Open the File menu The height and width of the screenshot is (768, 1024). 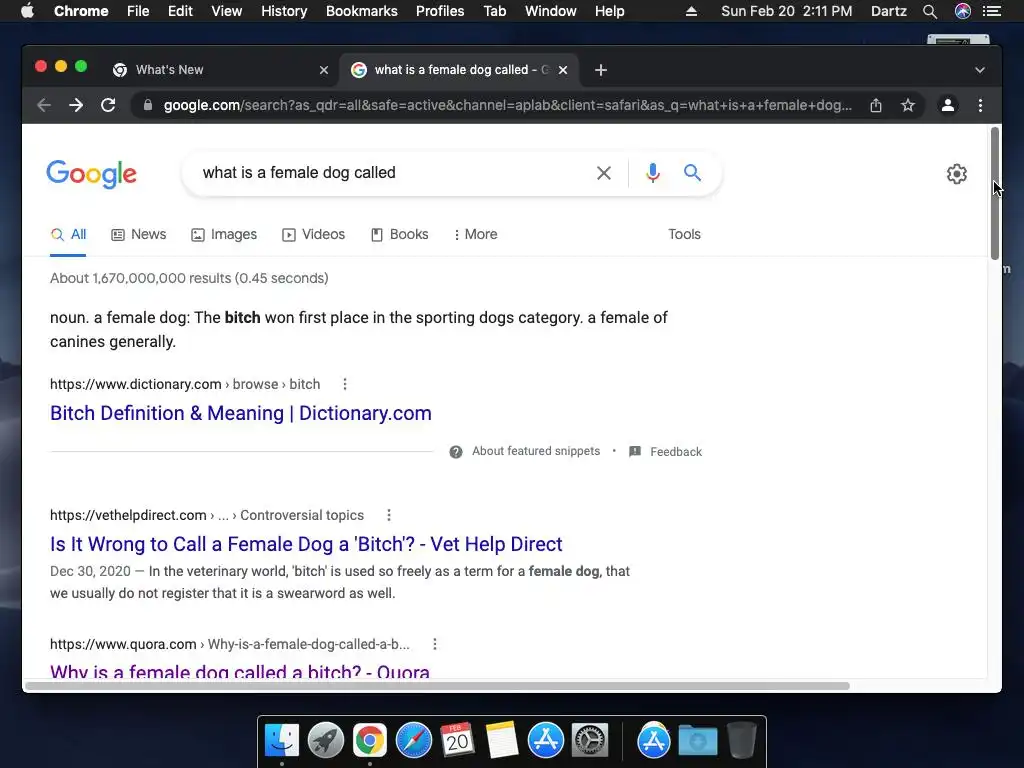[138, 11]
